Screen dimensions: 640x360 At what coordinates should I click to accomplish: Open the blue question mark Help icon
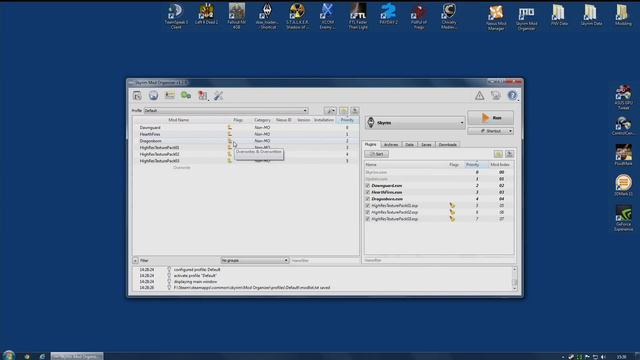[x=512, y=96]
